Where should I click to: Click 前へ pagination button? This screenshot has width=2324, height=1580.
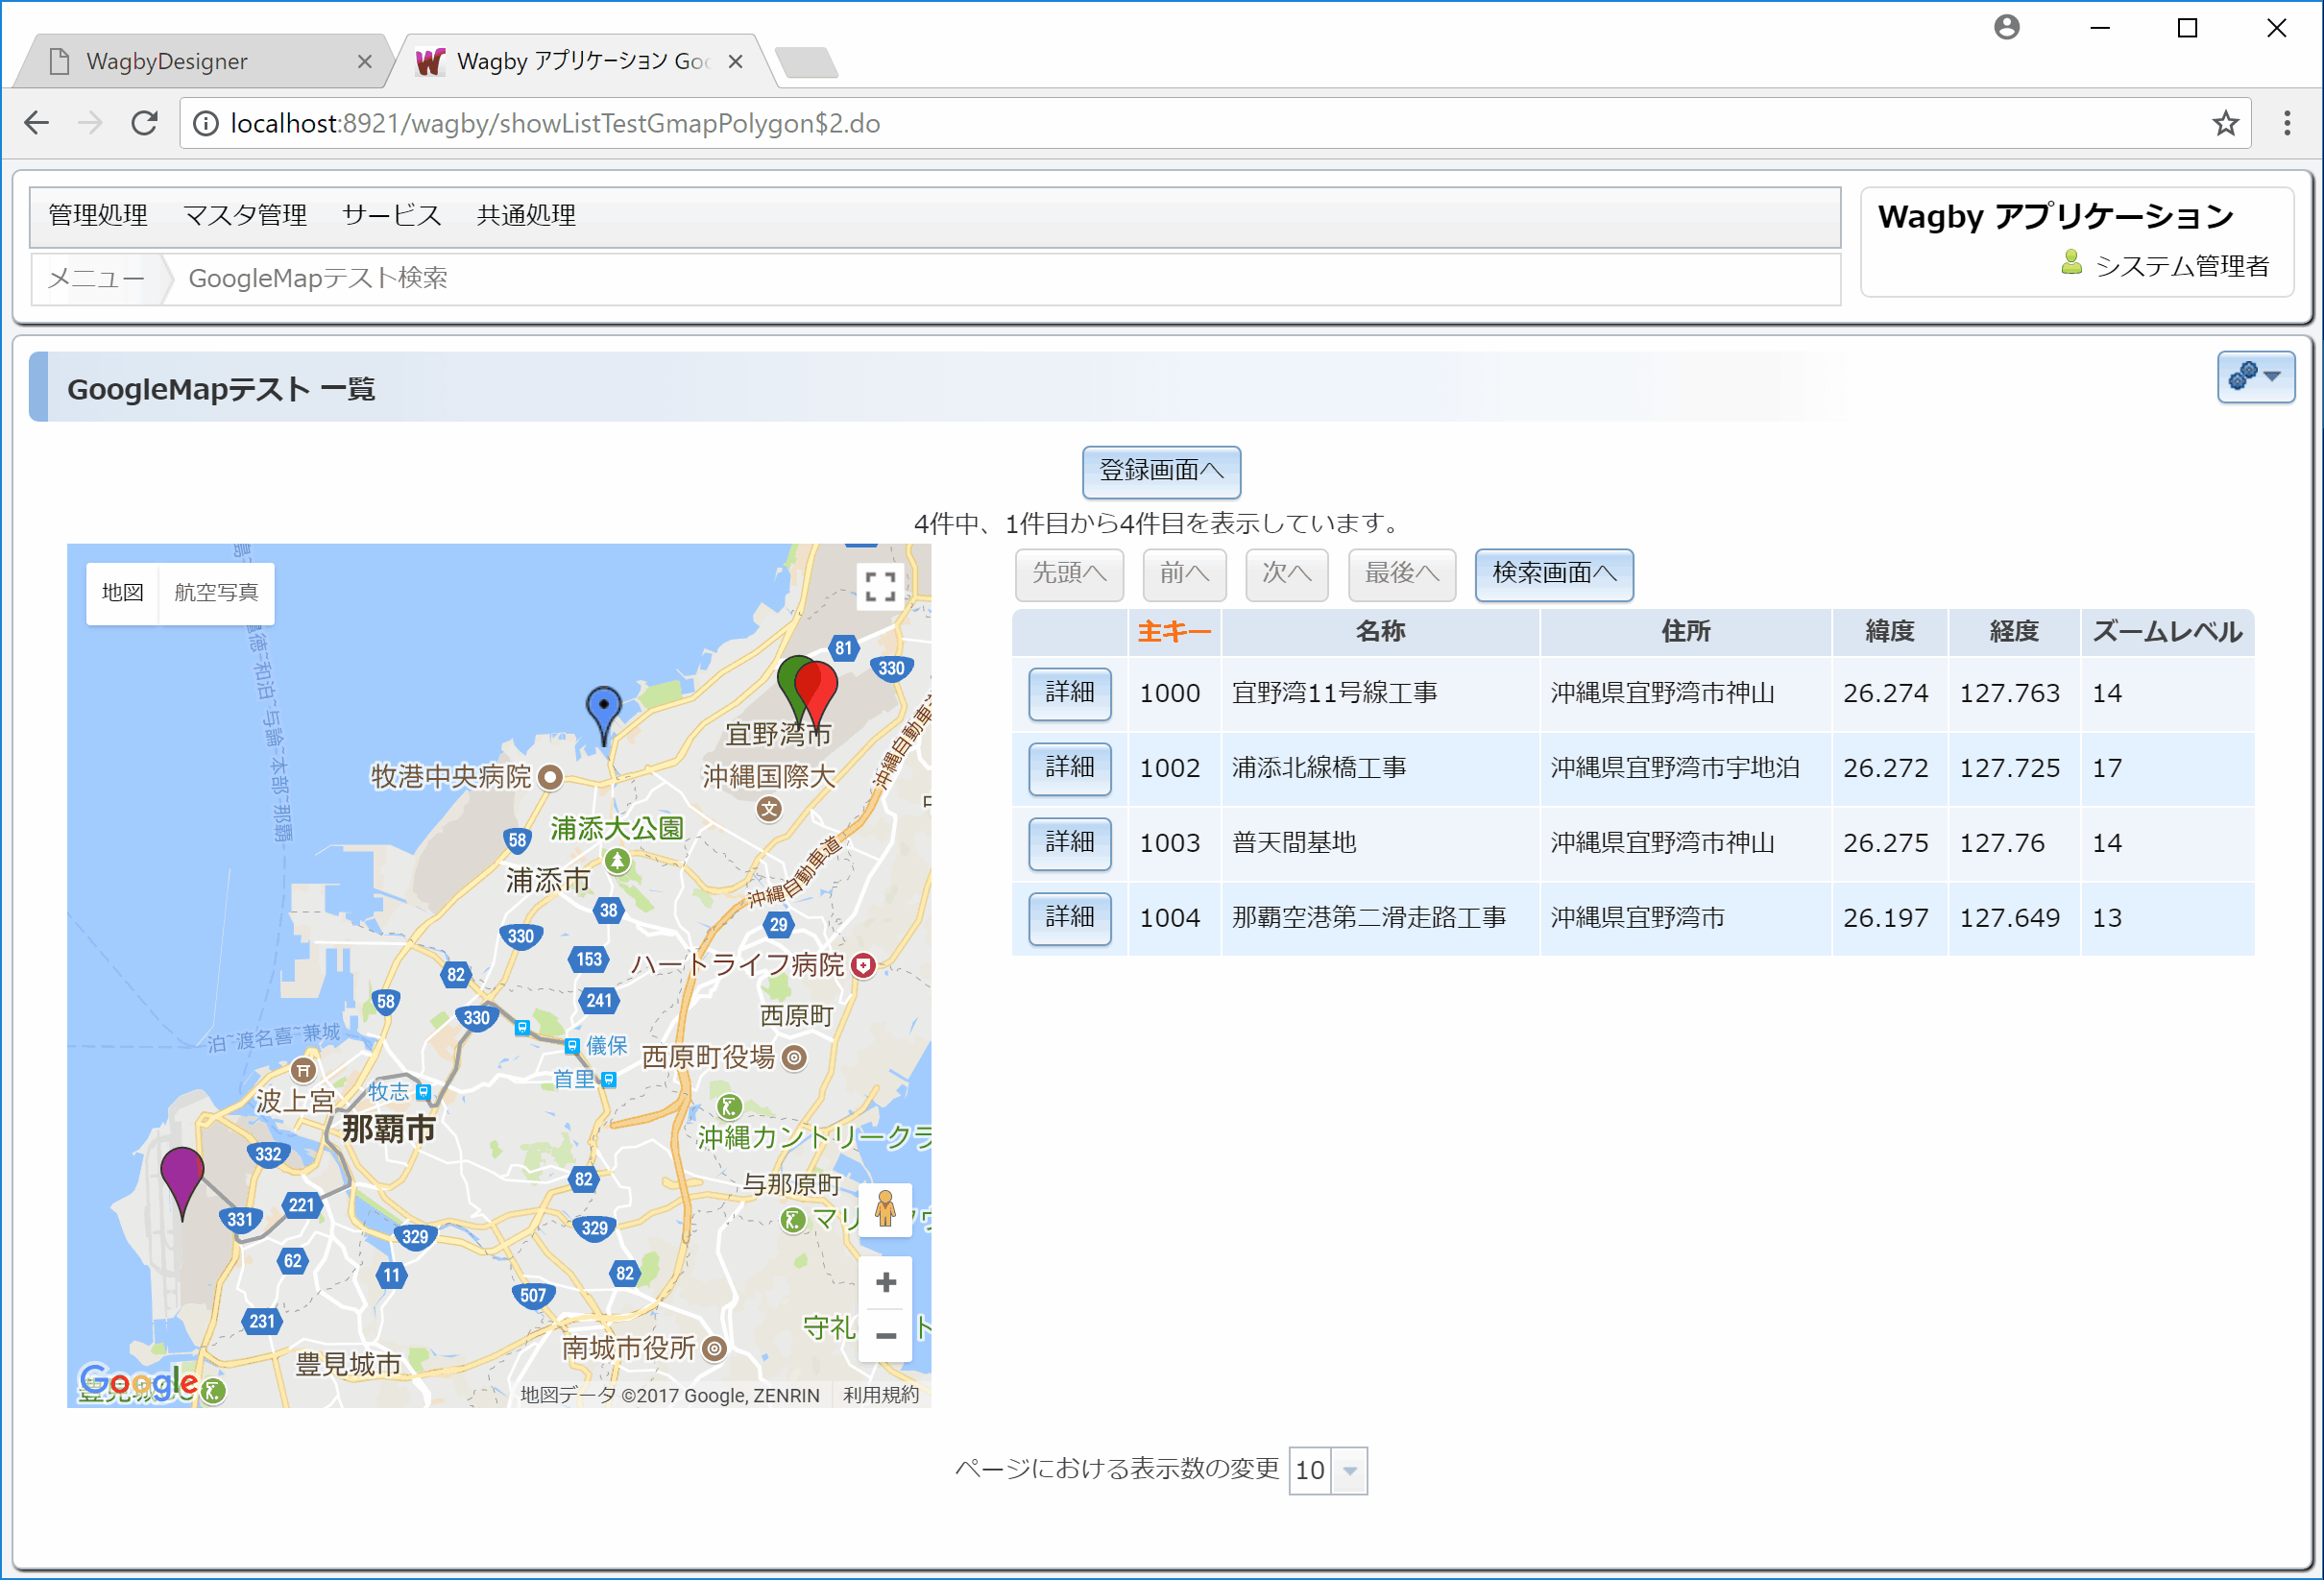pos(1184,574)
